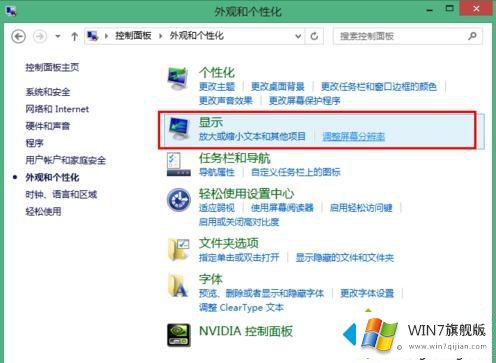Click 控制面板 breadcrumb in address bar

pos(133,36)
